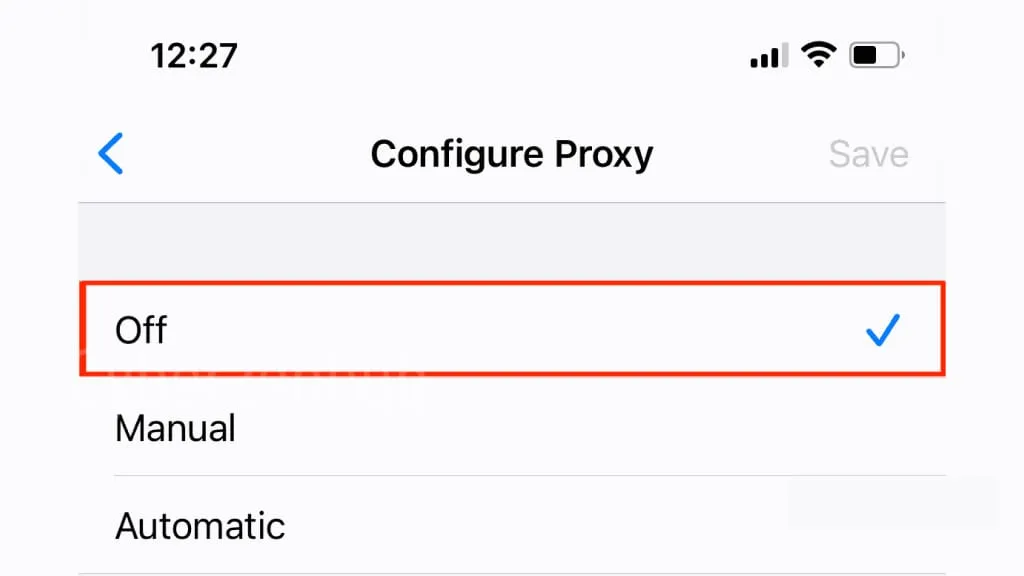Switch proxy mode to Manual
This screenshot has width=1024, height=576.
[176, 428]
